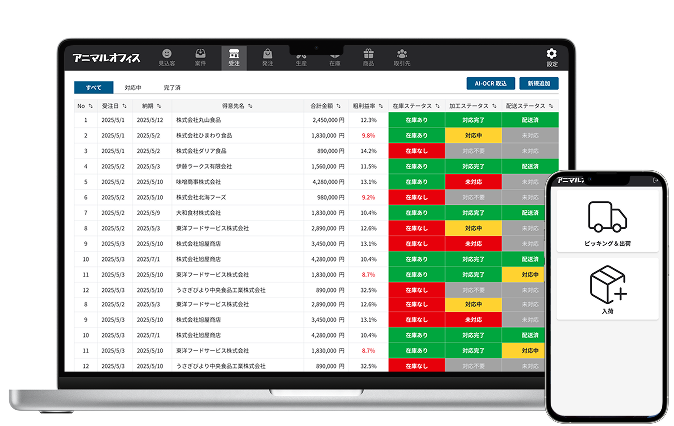The width and height of the screenshot is (674, 426).
Task: Open the 在庫 navigation item
Action: 335,61
